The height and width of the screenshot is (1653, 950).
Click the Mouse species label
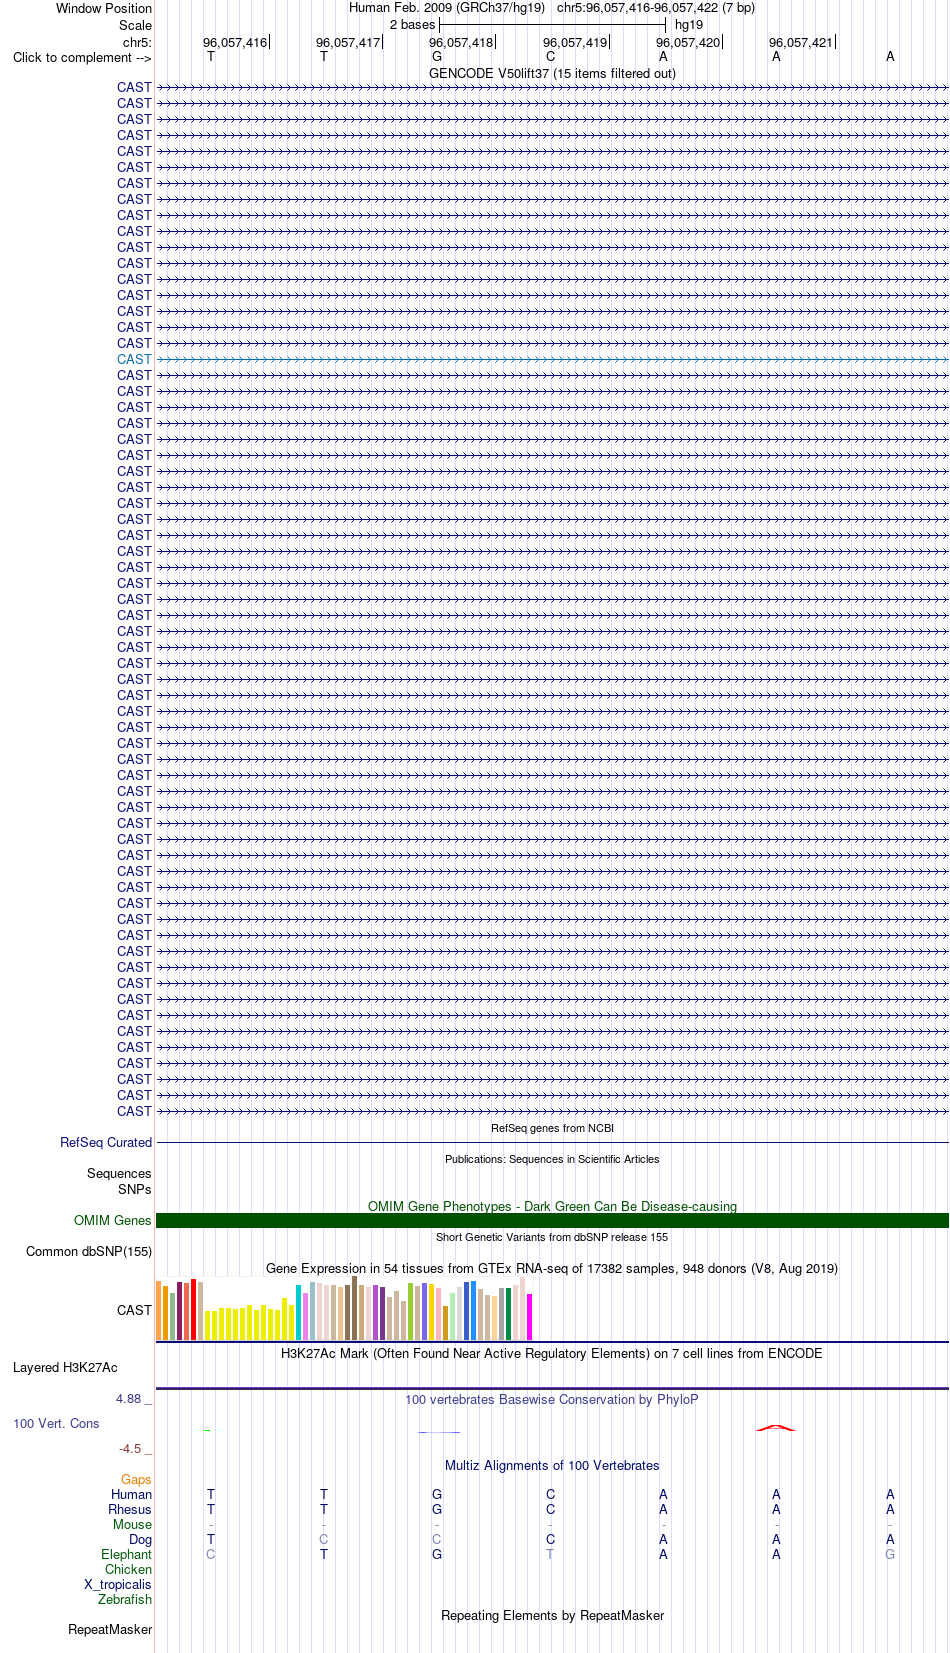pos(132,1524)
